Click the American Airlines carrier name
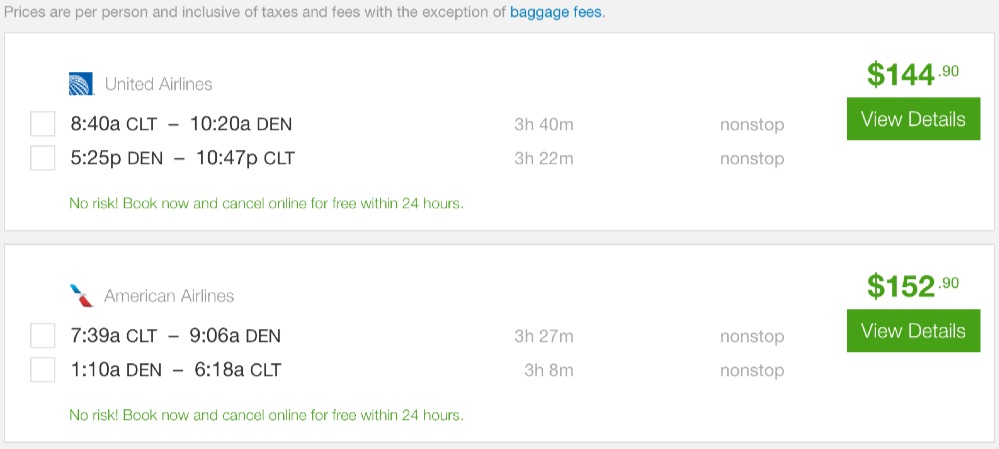The width and height of the screenshot is (999, 449). pos(169,296)
